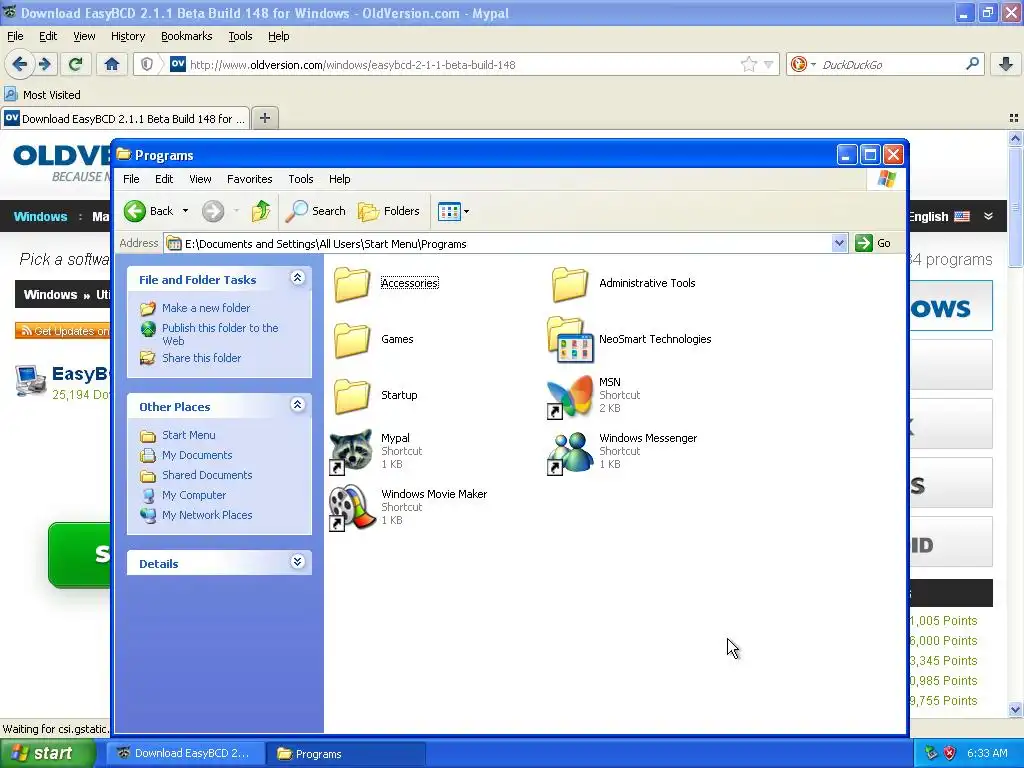Image resolution: width=1024 pixels, height=768 pixels.
Task: Click Make a new folder
Action: tap(206, 308)
